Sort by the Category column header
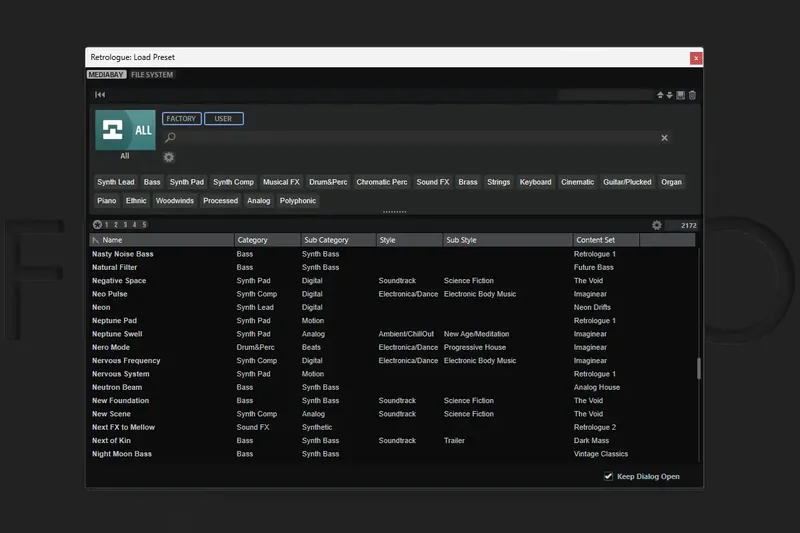The height and width of the screenshot is (533, 800). point(266,240)
